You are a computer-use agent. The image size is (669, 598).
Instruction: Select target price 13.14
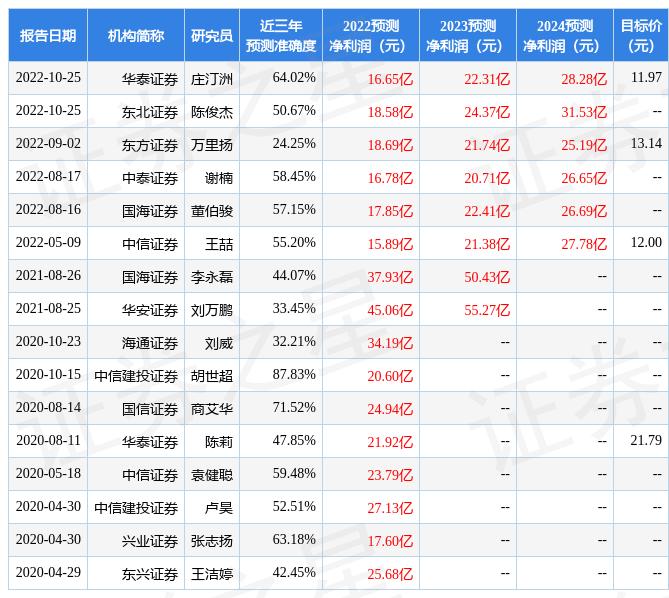646,143
